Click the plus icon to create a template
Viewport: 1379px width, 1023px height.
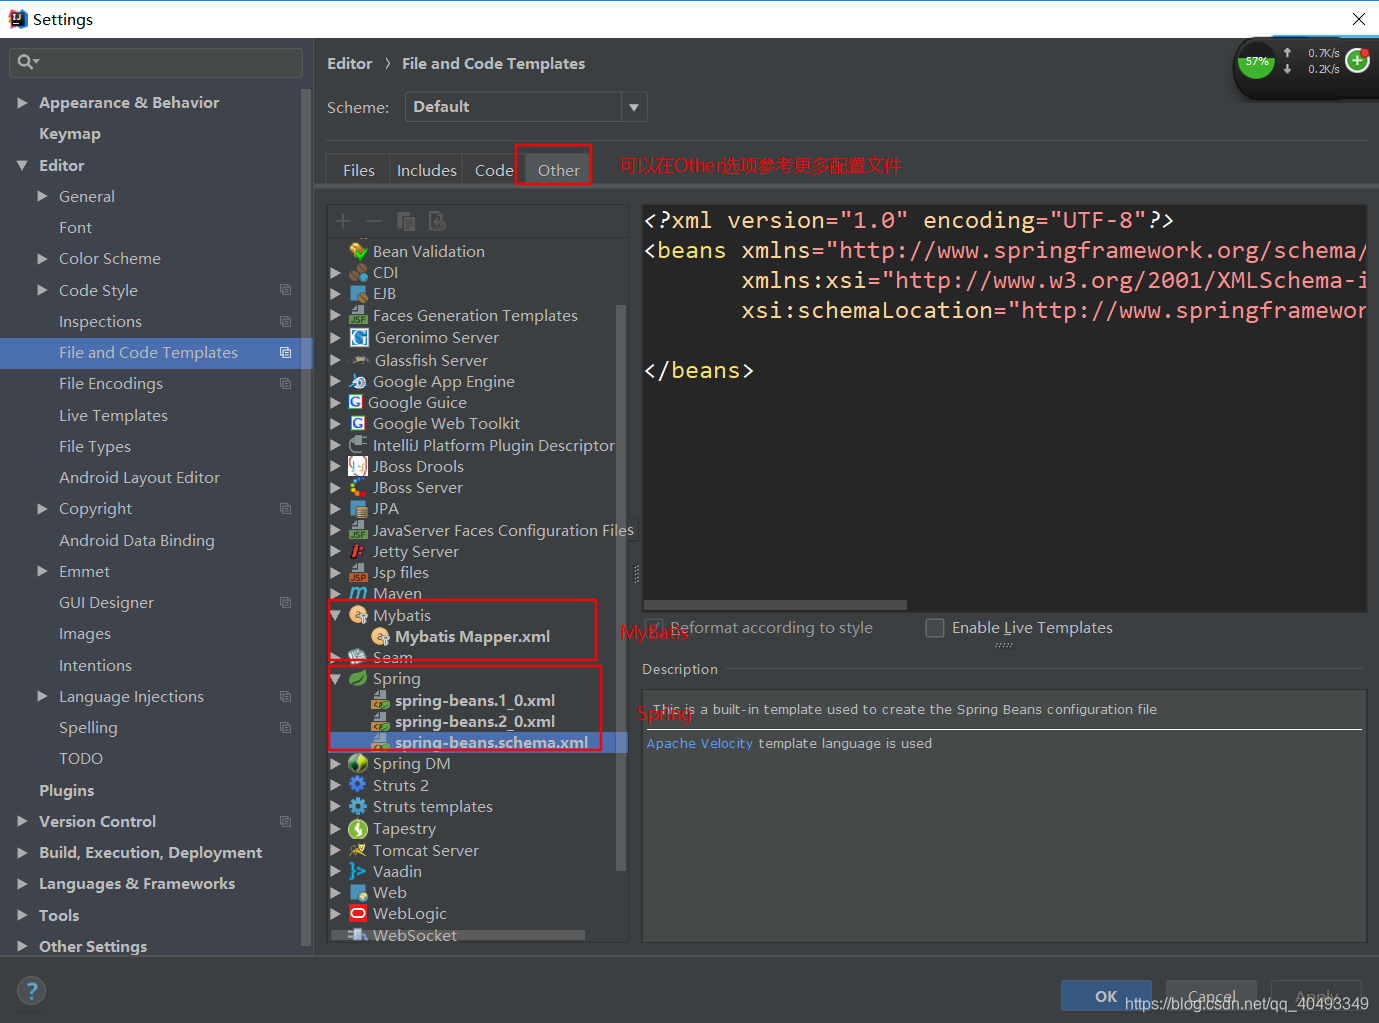(x=343, y=221)
